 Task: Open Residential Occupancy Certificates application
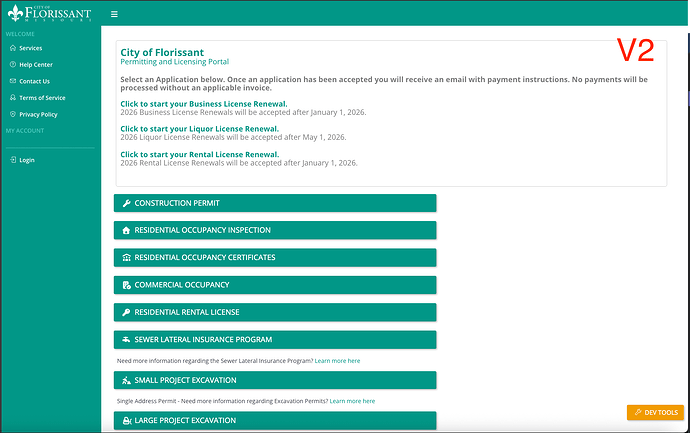point(275,257)
